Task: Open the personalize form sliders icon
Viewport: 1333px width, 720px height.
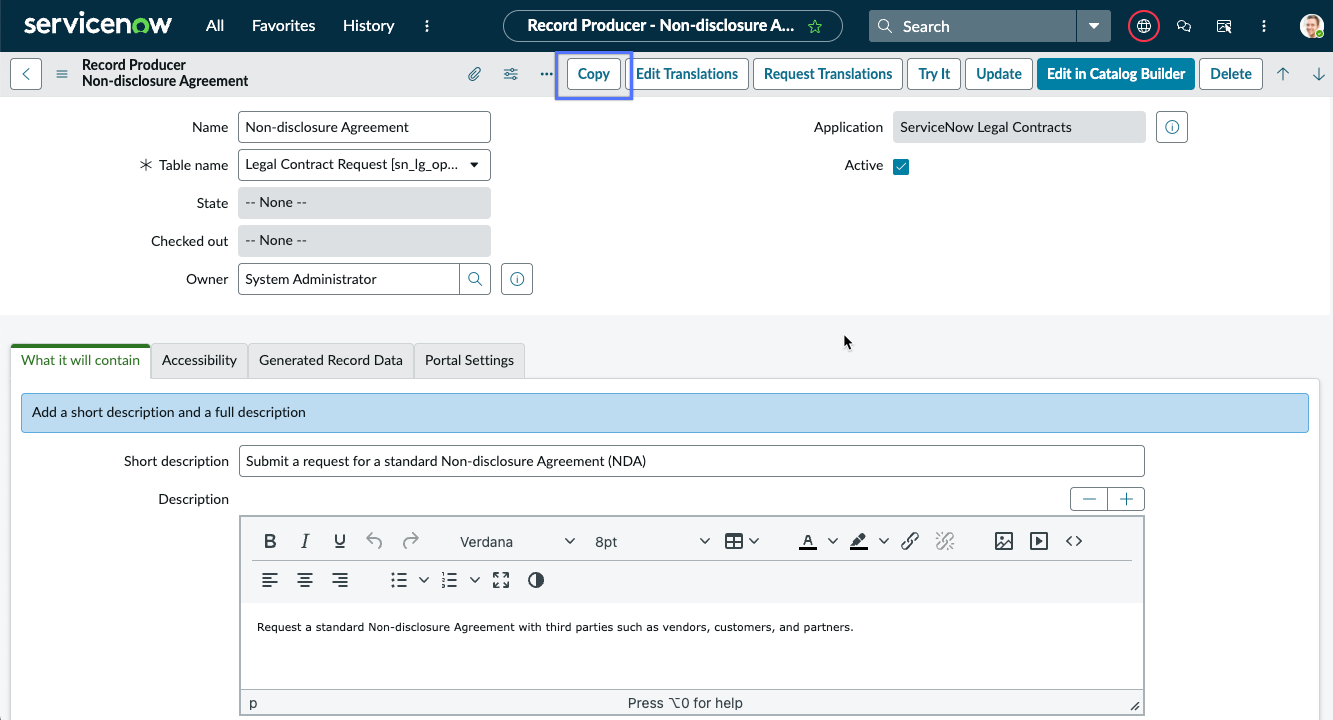Action: pos(511,74)
